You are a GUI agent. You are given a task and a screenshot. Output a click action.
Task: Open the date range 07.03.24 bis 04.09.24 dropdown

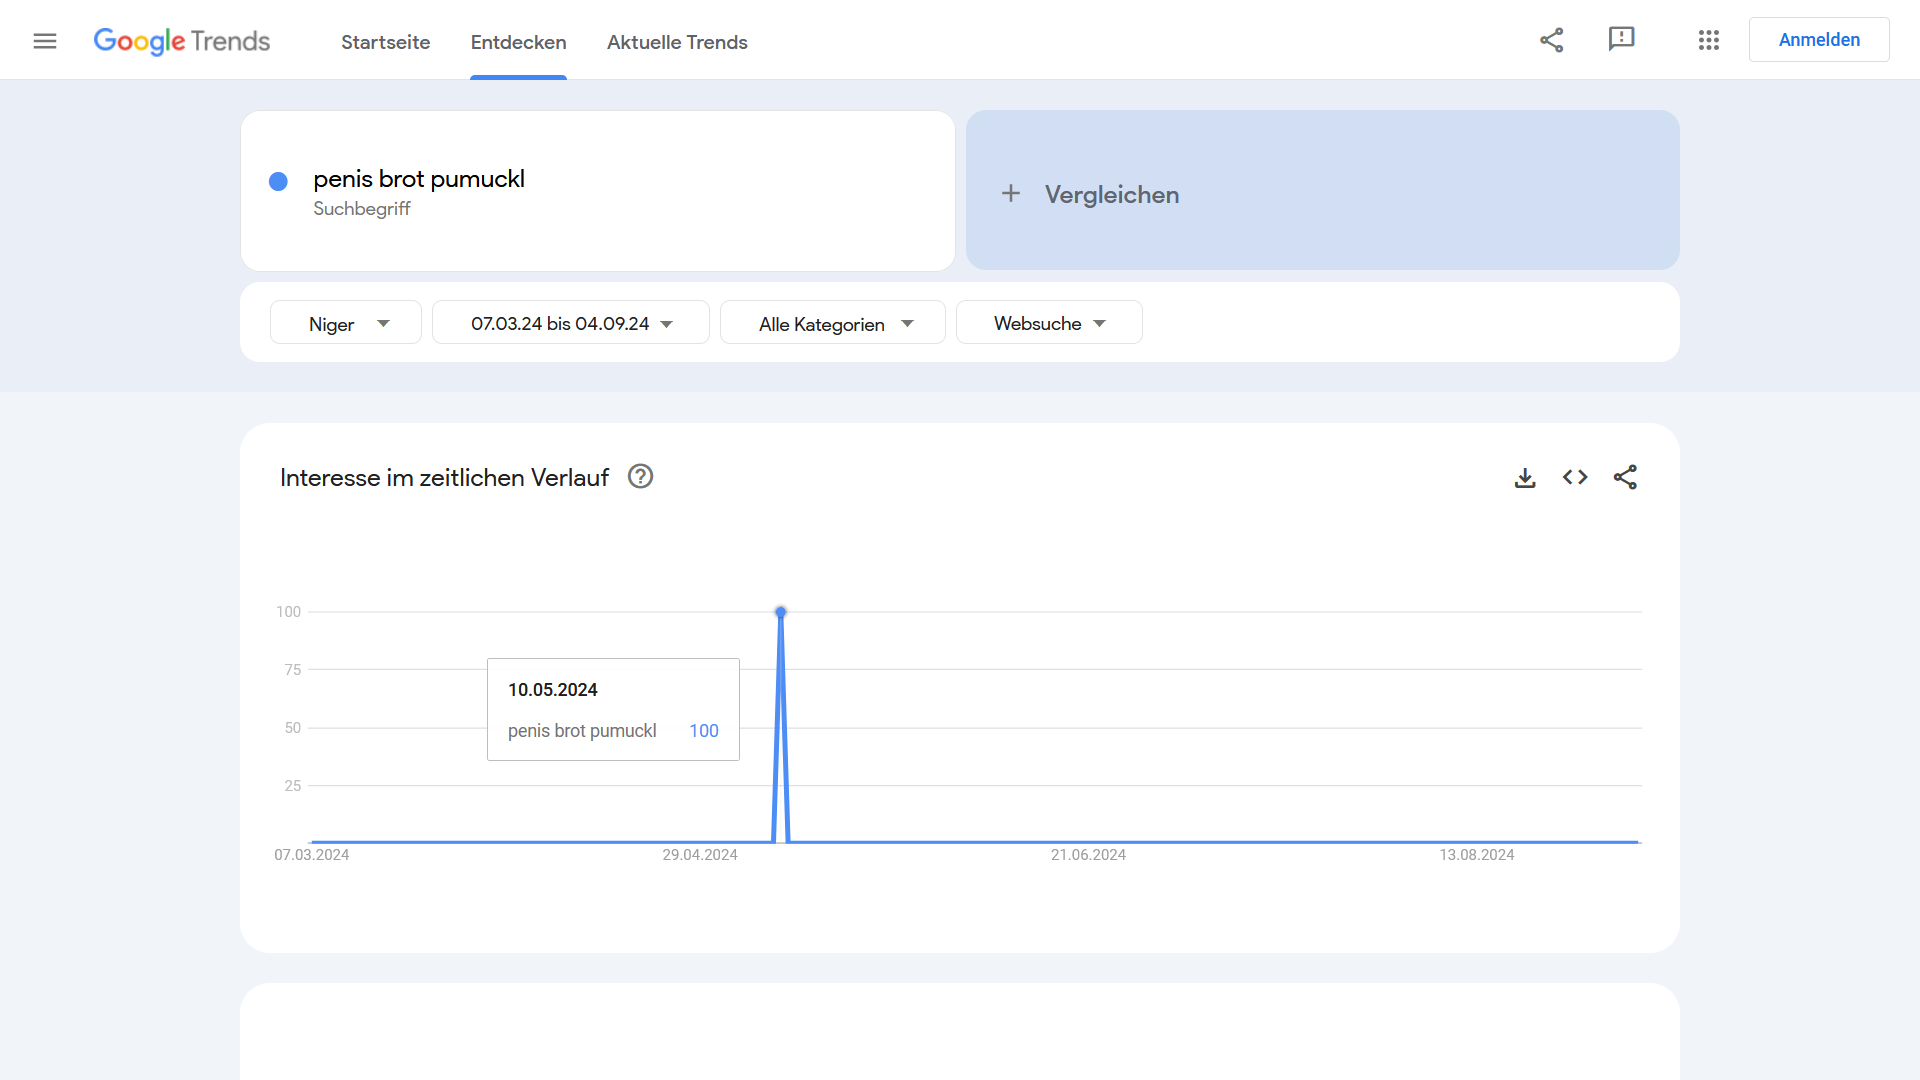click(570, 322)
